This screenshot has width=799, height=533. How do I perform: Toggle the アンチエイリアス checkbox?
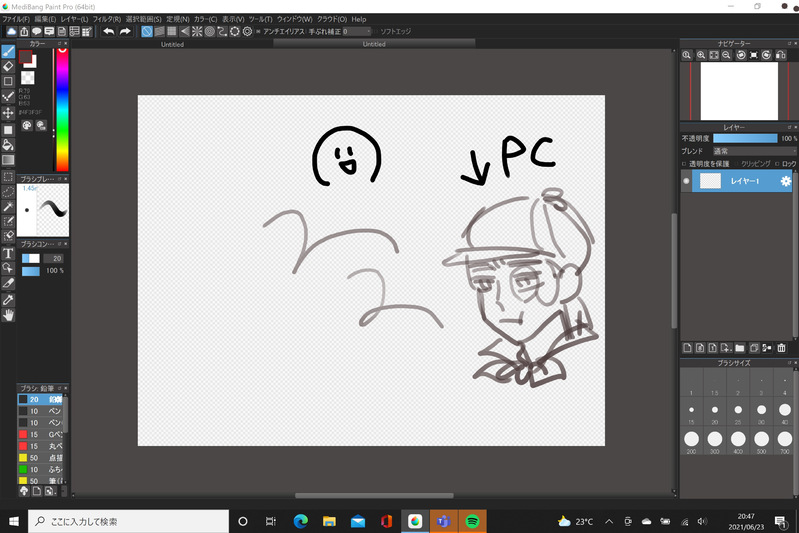click(x=258, y=32)
